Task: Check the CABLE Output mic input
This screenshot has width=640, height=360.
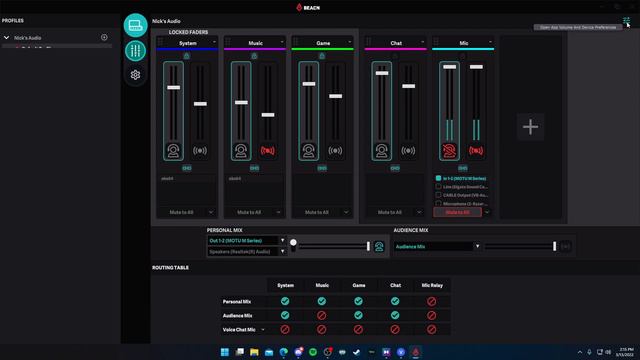Action: 438,195
